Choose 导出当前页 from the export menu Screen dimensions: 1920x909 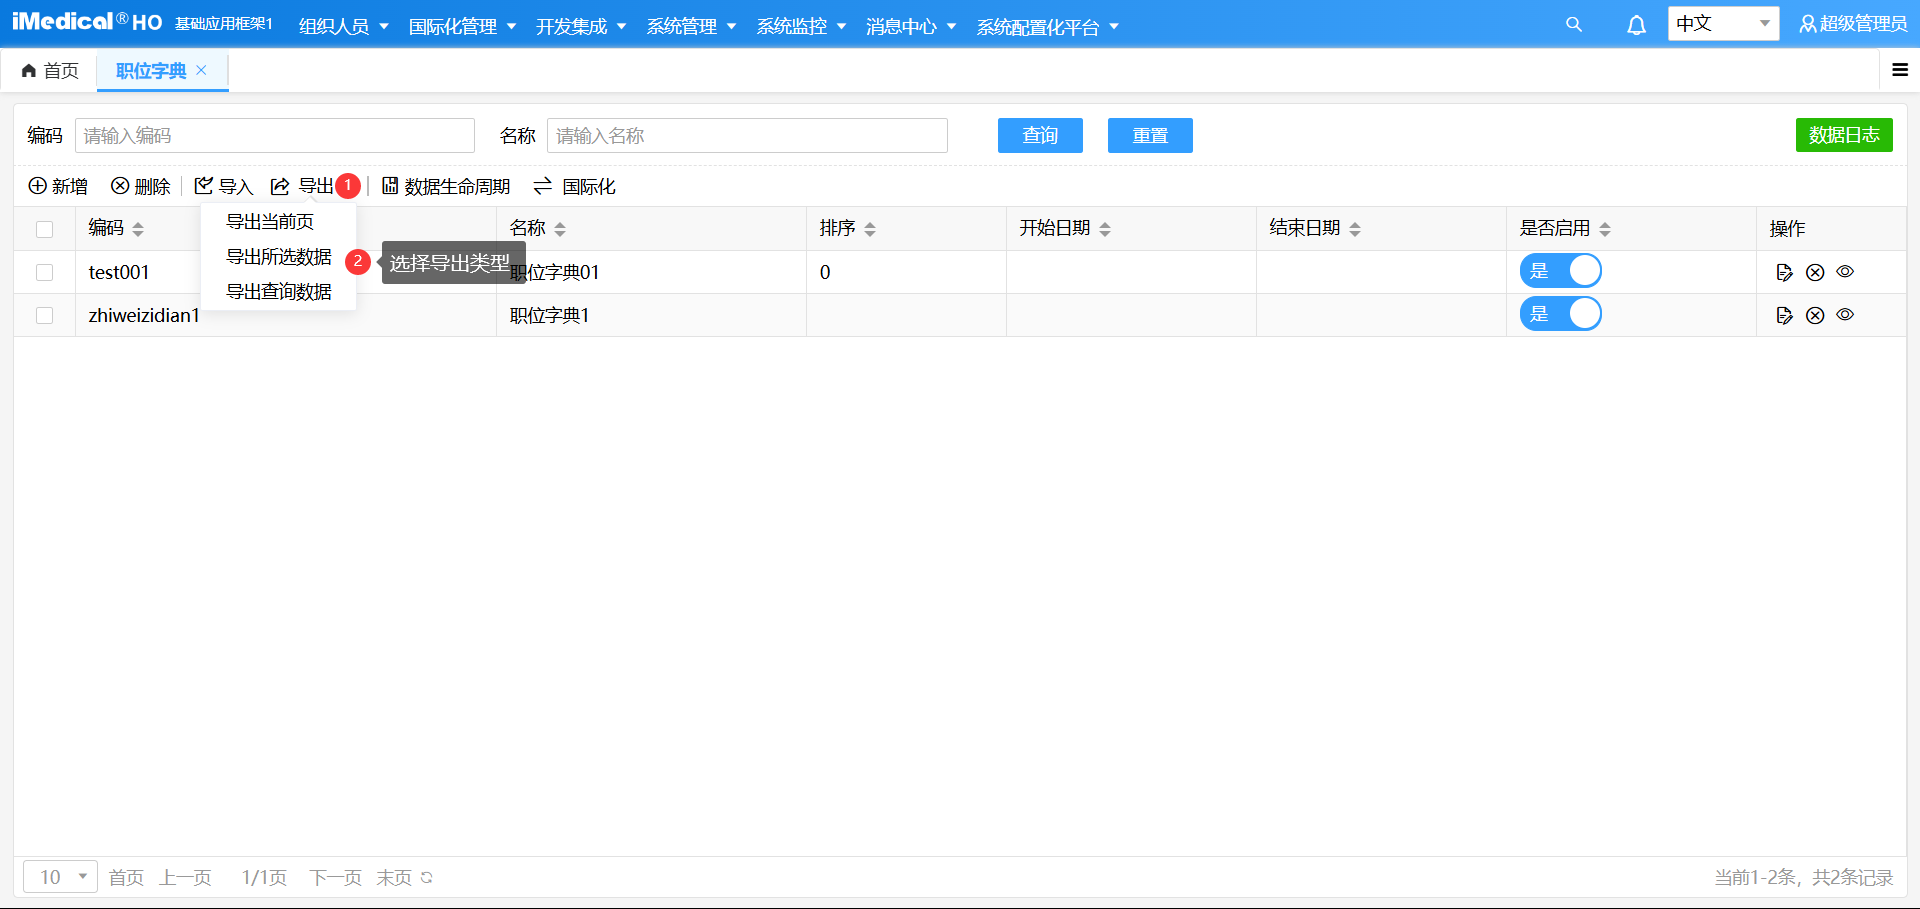click(x=269, y=222)
